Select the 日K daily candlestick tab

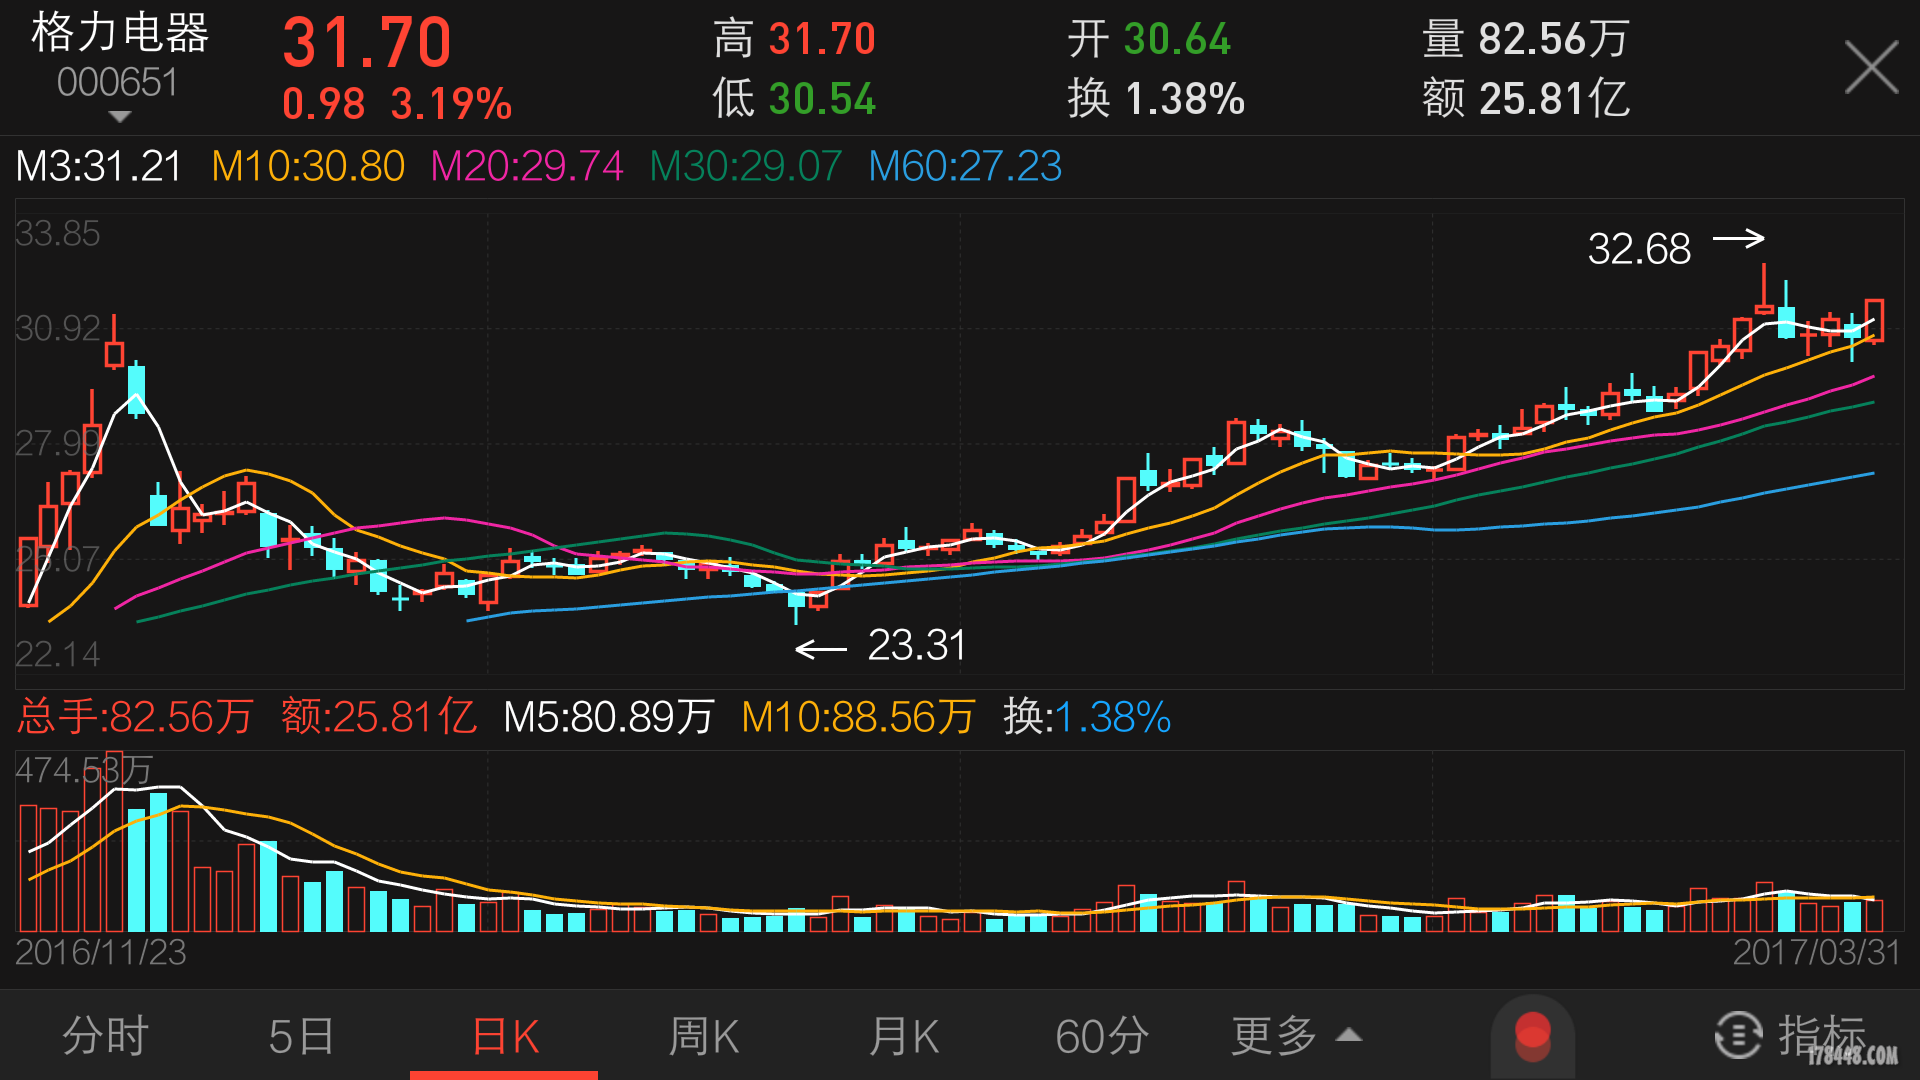point(505,1036)
